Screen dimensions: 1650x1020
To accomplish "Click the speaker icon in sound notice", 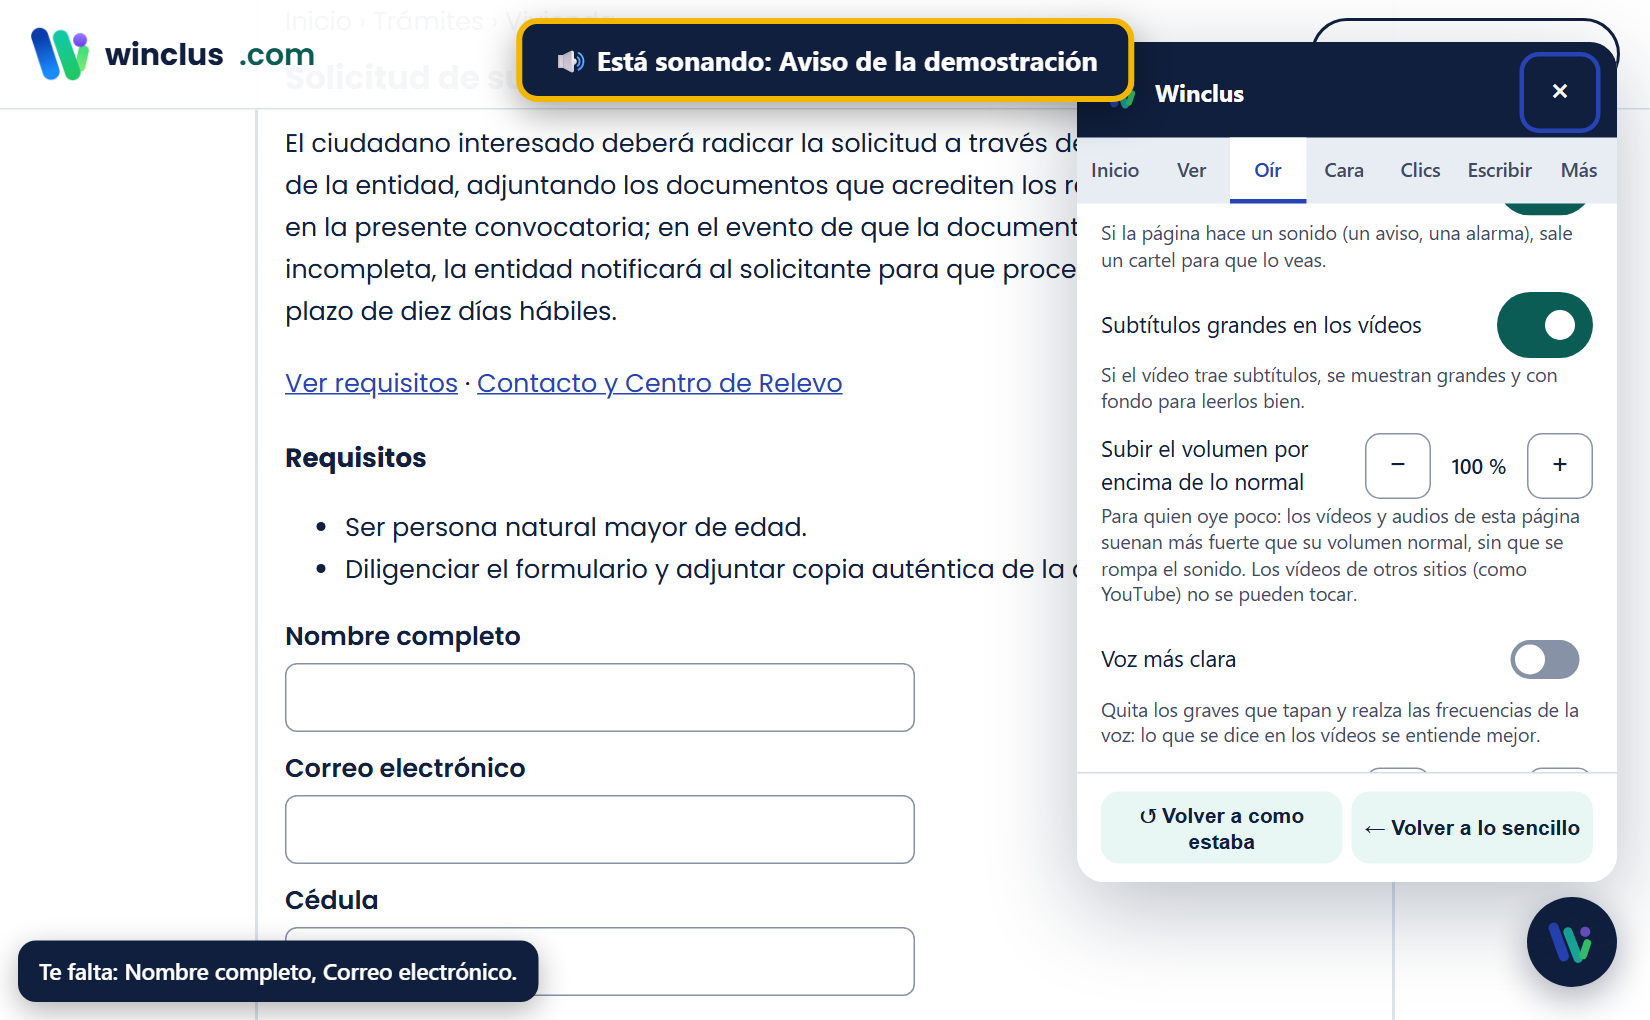I will (x=570, y=62).
